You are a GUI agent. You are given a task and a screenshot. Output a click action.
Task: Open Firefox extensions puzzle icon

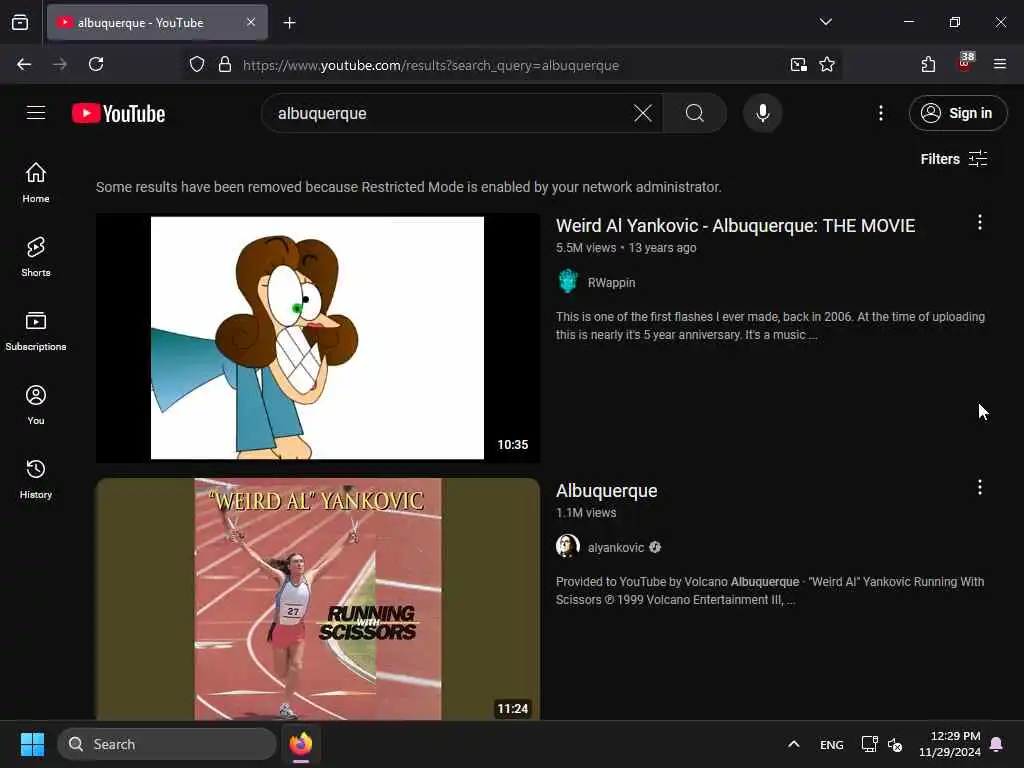click(928, 64)
